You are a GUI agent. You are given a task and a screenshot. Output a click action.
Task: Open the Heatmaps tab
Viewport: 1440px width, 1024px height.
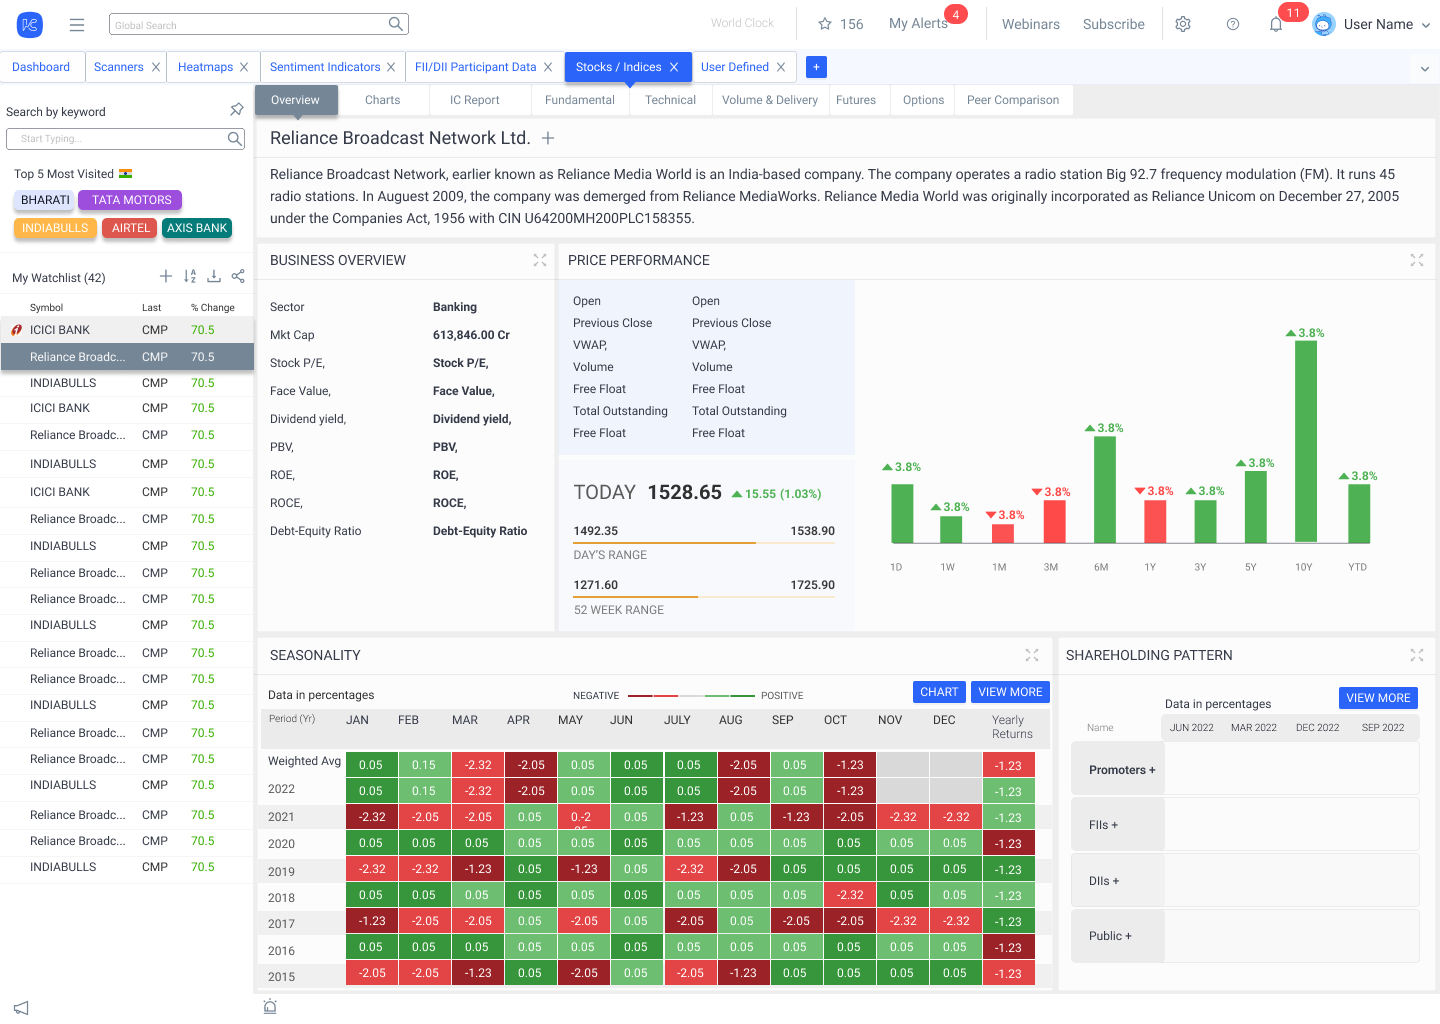(205, 67)
